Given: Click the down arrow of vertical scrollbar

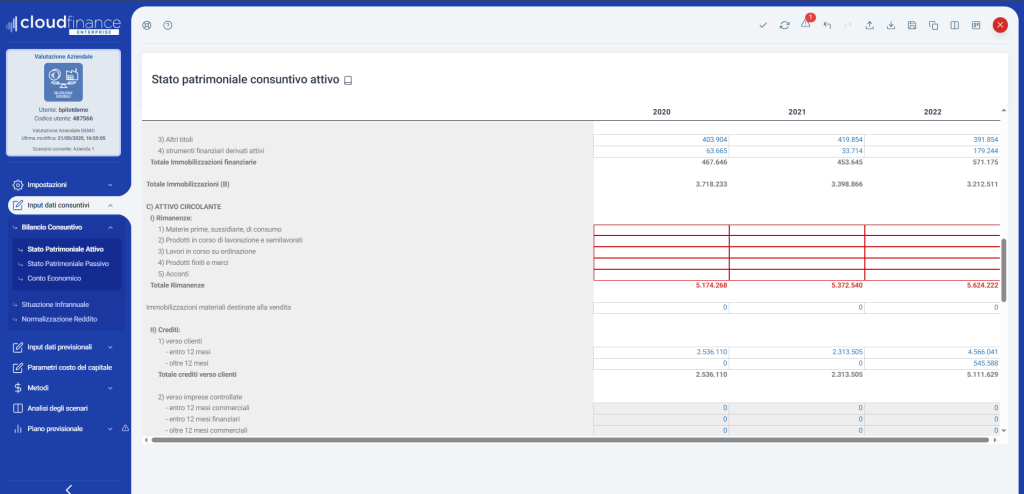Looking at the screenshot, I should (1004, 431).
